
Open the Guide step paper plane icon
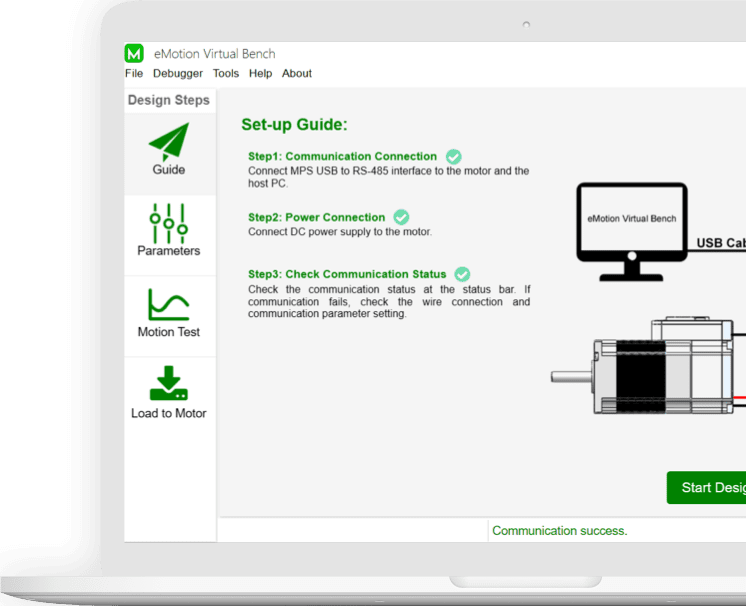coord(169,141)
